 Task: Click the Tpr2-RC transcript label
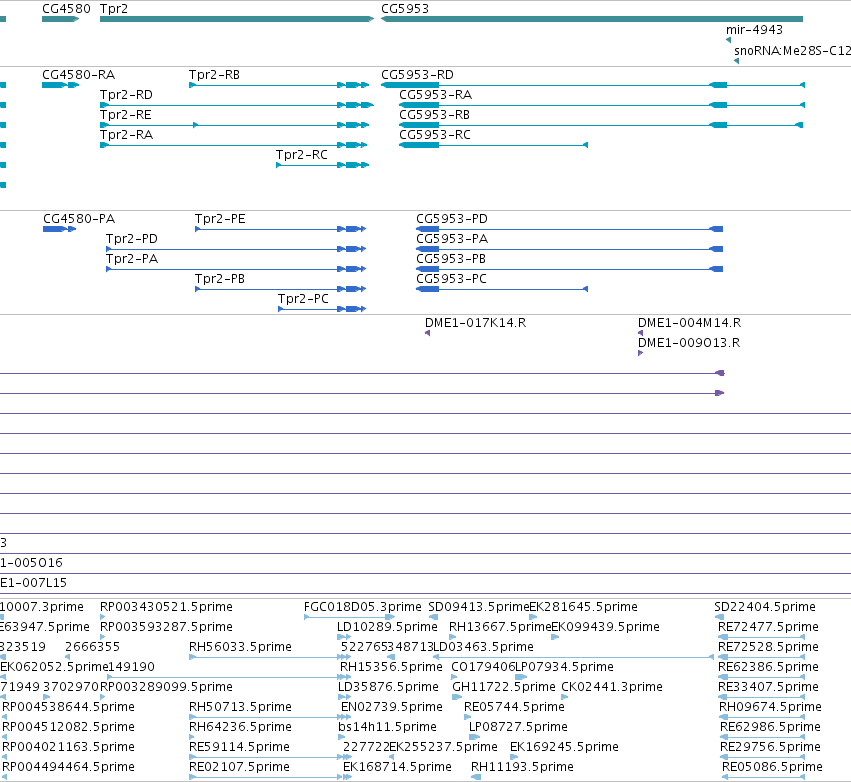(302, 155)
